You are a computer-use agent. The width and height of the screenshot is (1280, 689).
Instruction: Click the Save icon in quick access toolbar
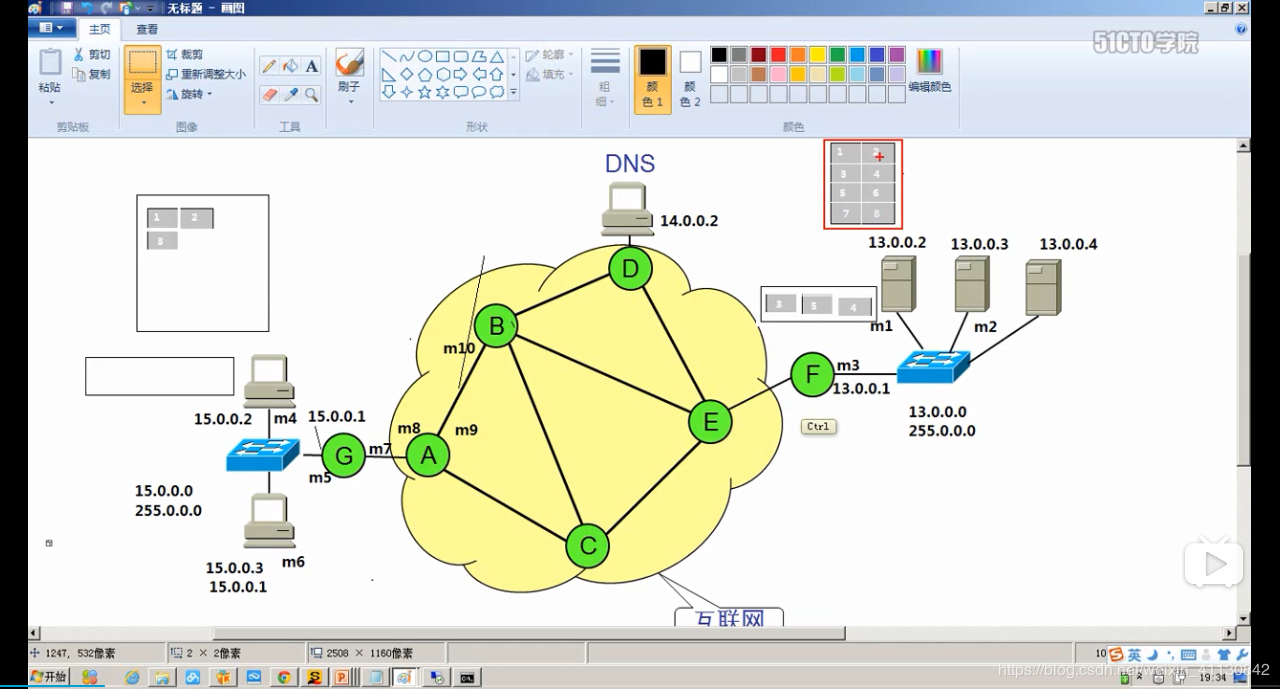click(68, 7)
